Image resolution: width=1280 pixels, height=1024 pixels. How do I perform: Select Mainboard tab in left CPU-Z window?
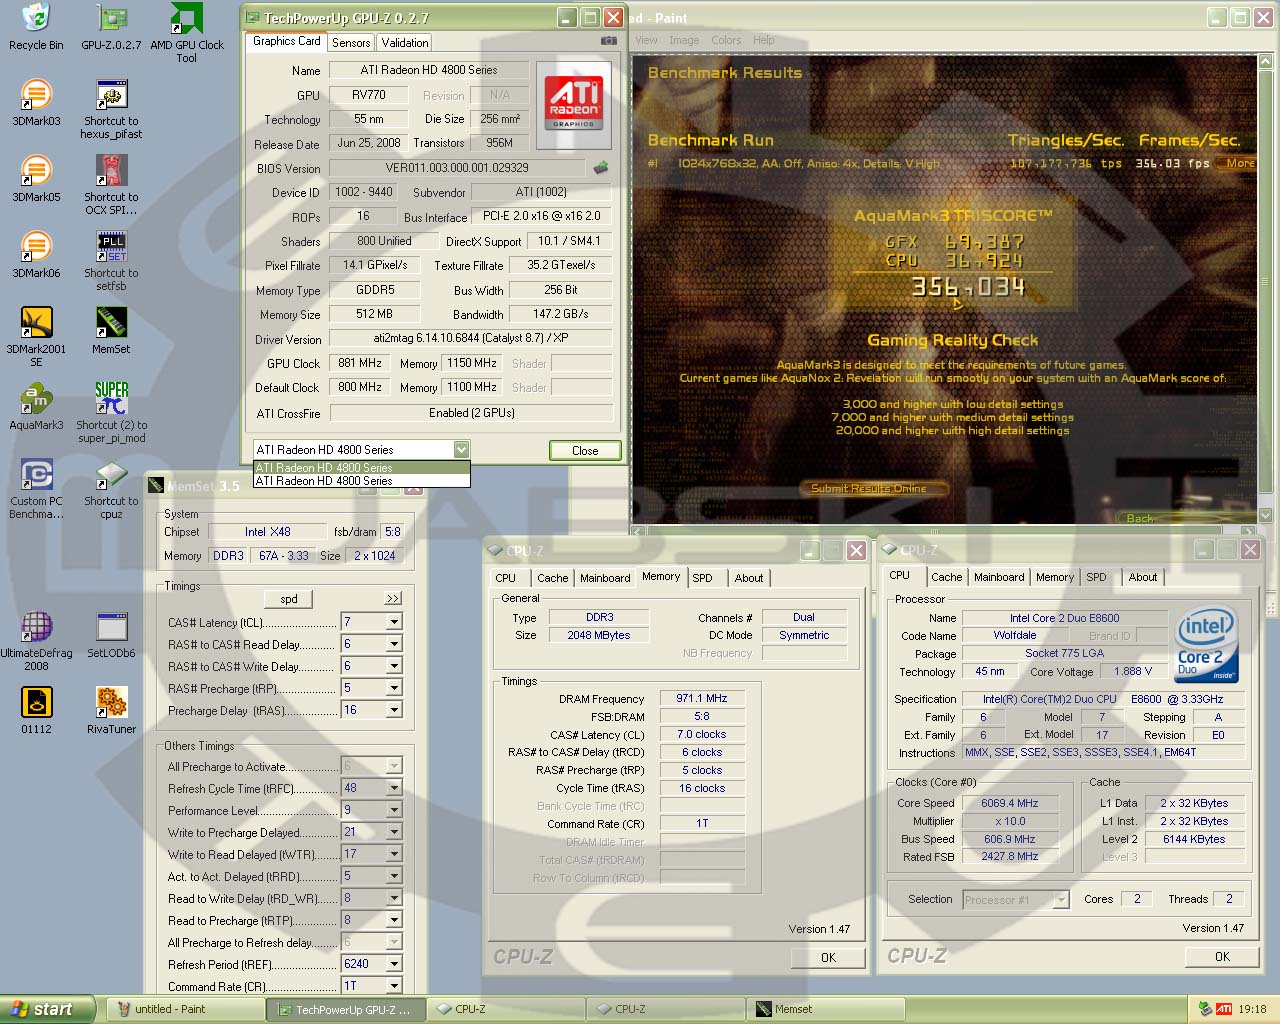(x=605, y=578)
